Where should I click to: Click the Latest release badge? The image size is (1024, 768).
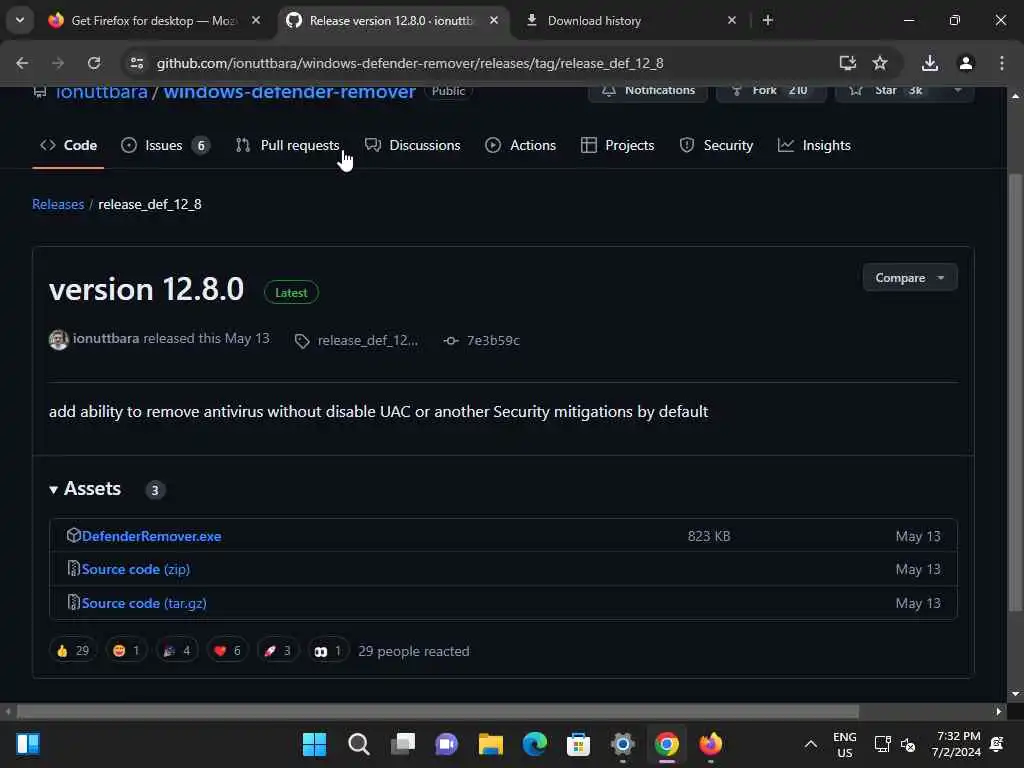point(291,293)
